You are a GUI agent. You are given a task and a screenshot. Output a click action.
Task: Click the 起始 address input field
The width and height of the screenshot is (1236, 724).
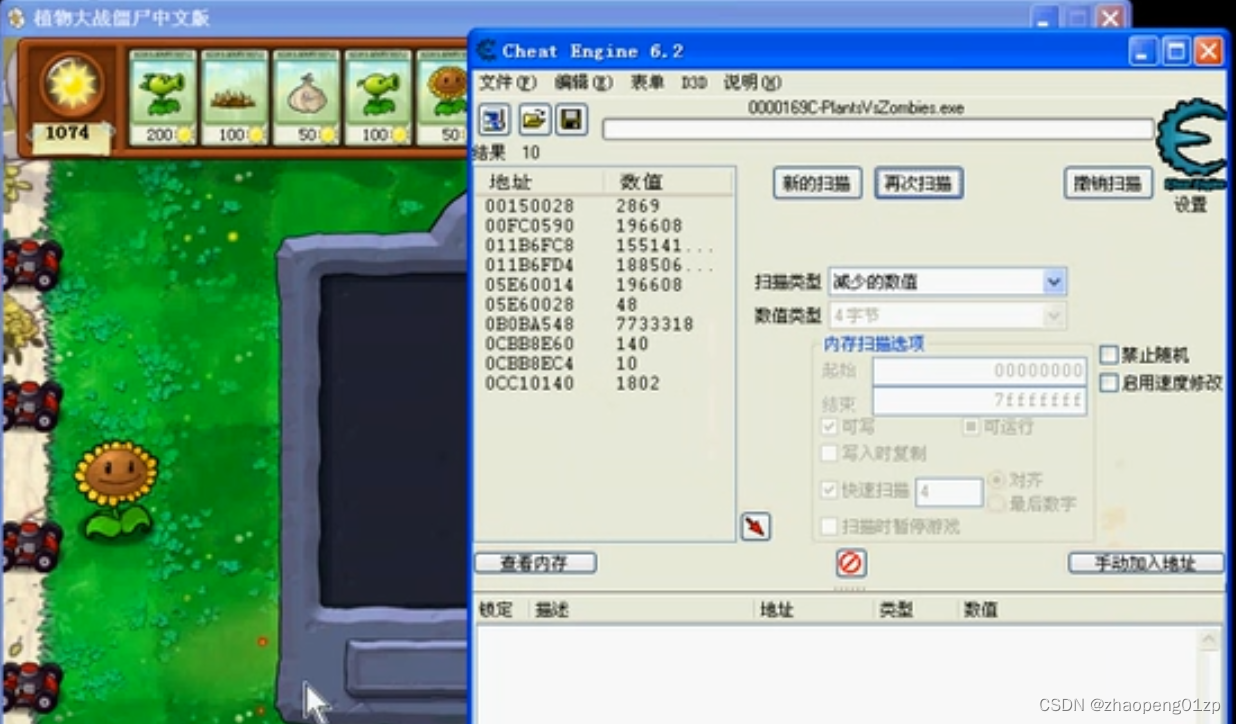[x=979, y=371]
